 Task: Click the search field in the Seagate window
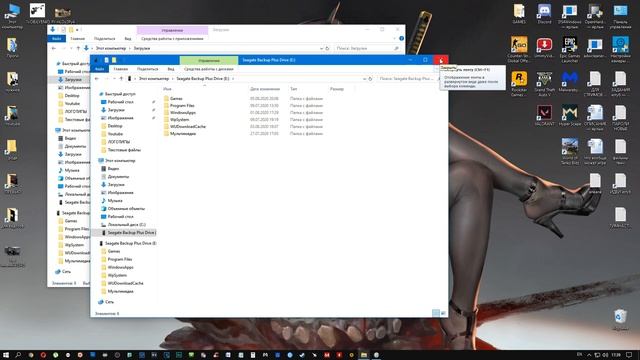pyautogui.click(x=407, y=79)
